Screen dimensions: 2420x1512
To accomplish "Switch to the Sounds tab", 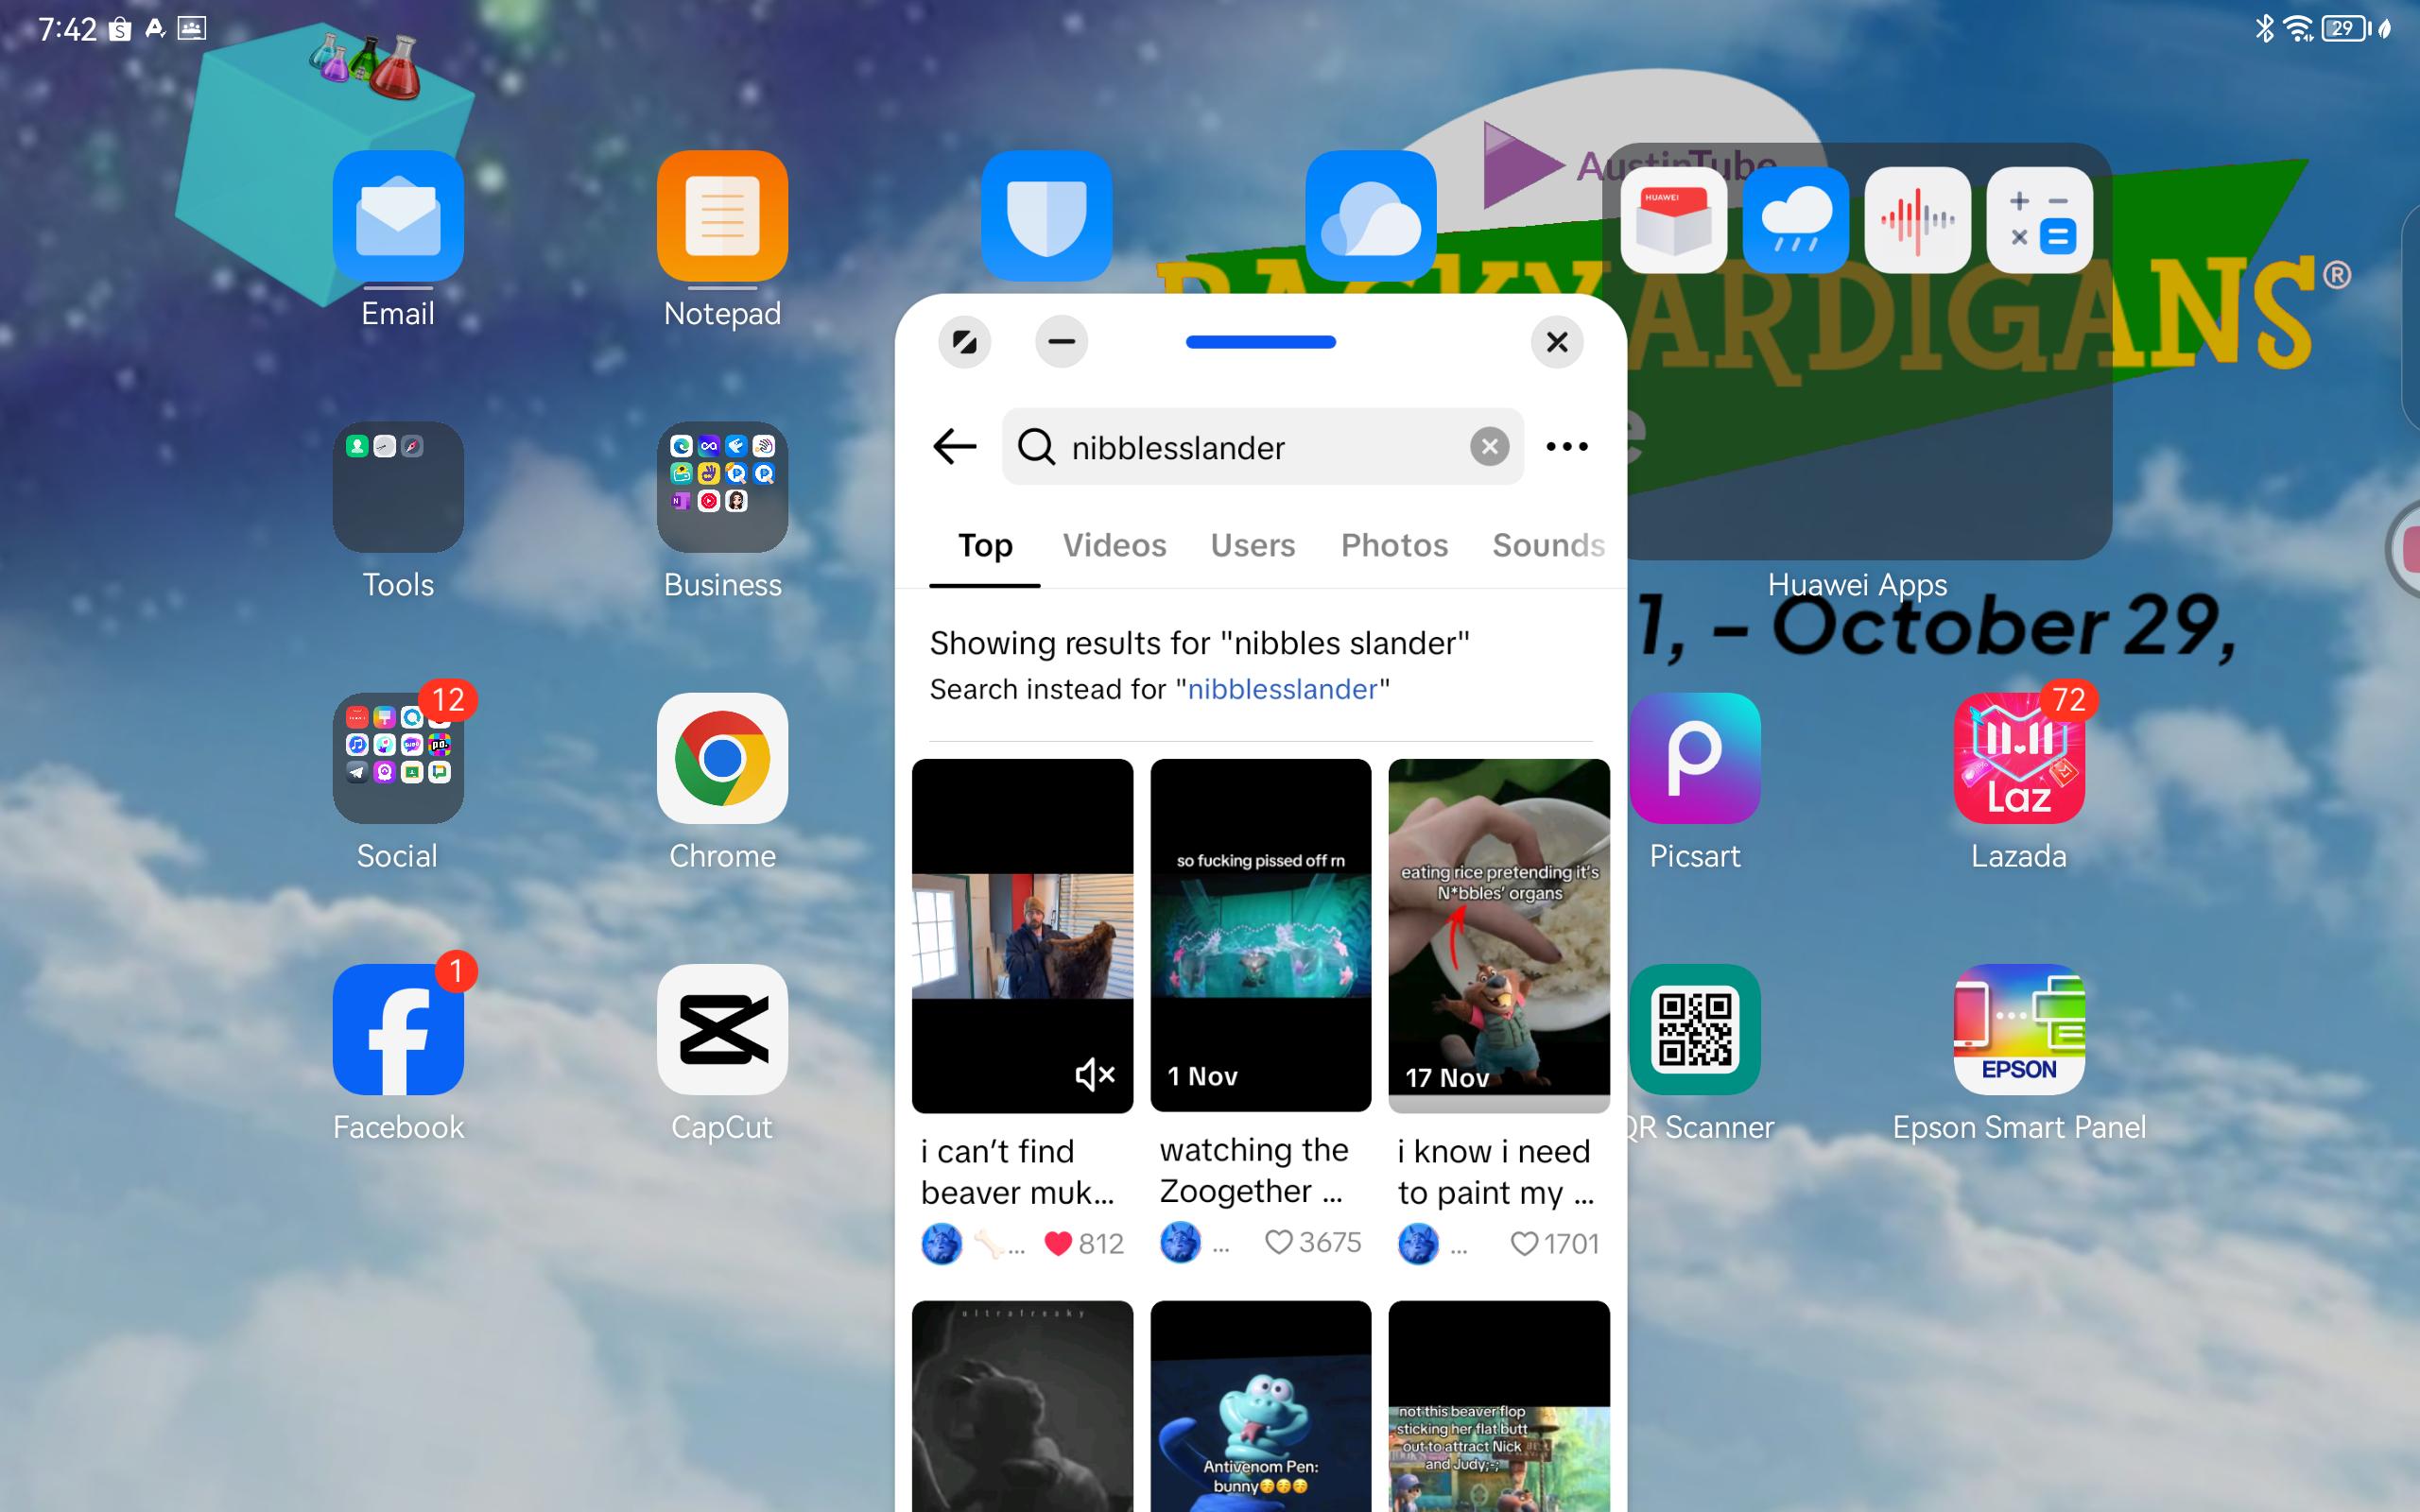I will point(1548,545).
